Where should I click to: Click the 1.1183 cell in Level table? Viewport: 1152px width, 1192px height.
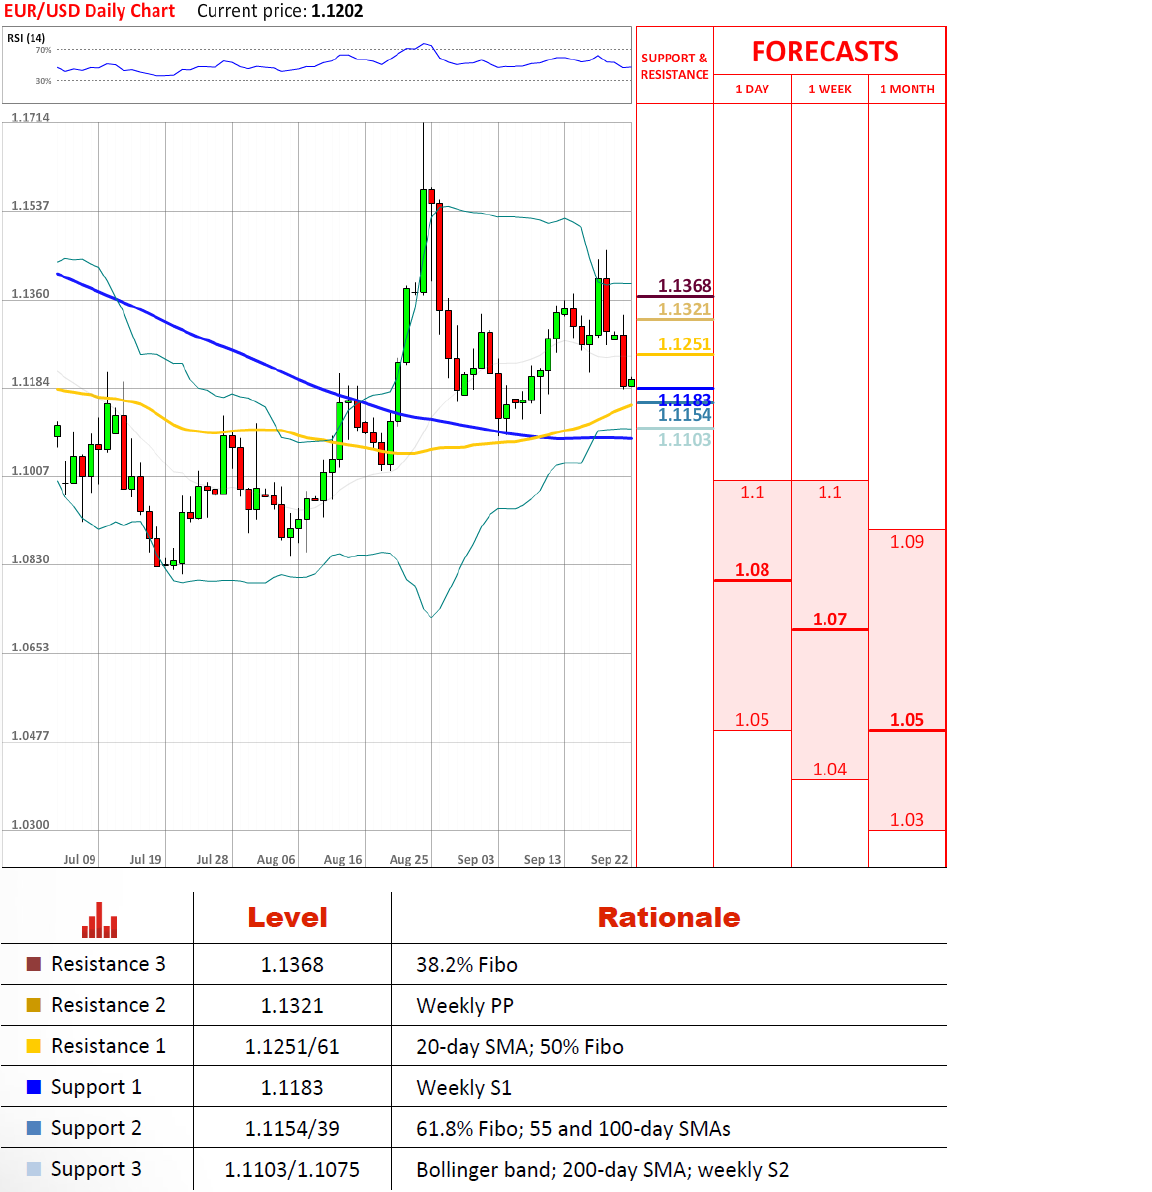(292, 1088)
